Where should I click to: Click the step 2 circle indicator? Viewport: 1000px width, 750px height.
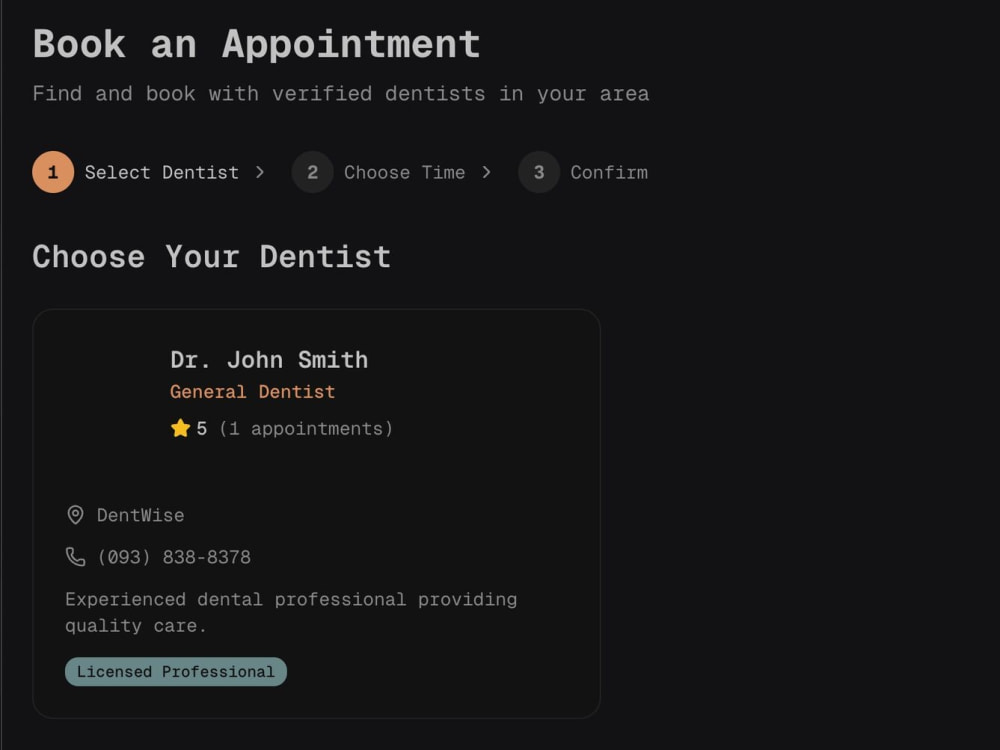(x=312, y=172)
